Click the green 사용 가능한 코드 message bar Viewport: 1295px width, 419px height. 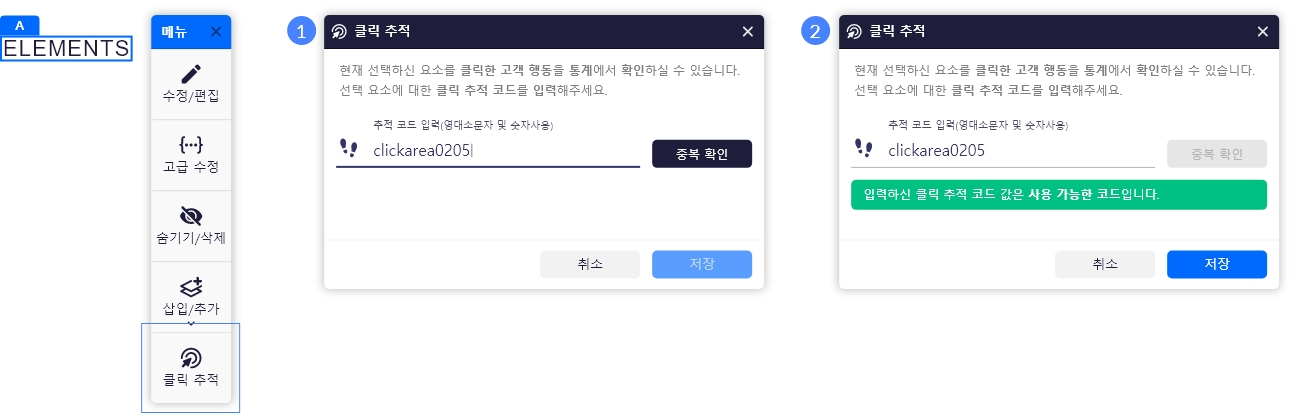(1058, 194)
